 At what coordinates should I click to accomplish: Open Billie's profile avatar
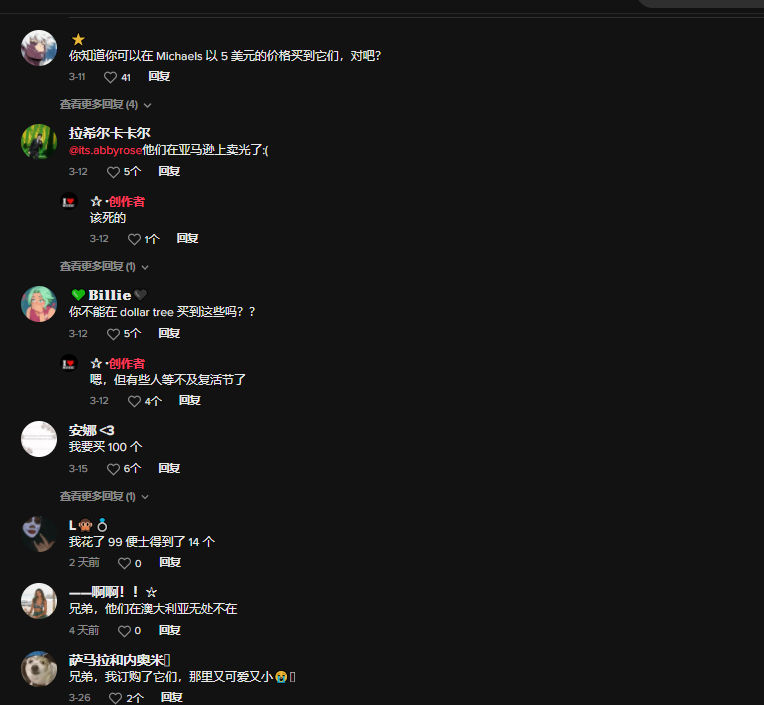39,304
